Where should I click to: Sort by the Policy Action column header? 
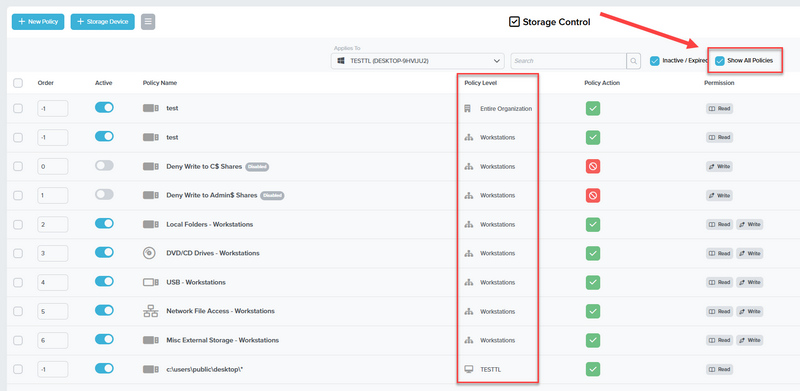(602, 83)
